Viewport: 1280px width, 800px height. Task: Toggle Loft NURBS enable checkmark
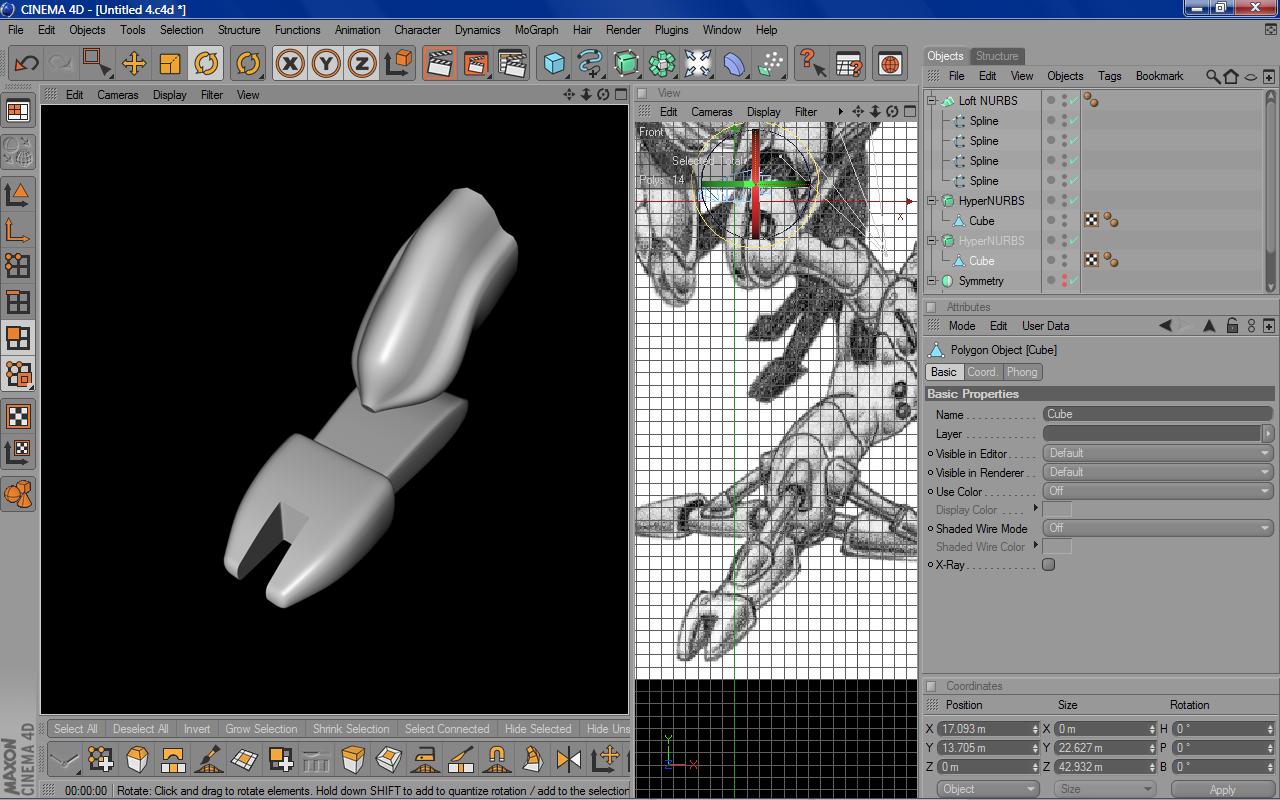[x=1073, y=101]
